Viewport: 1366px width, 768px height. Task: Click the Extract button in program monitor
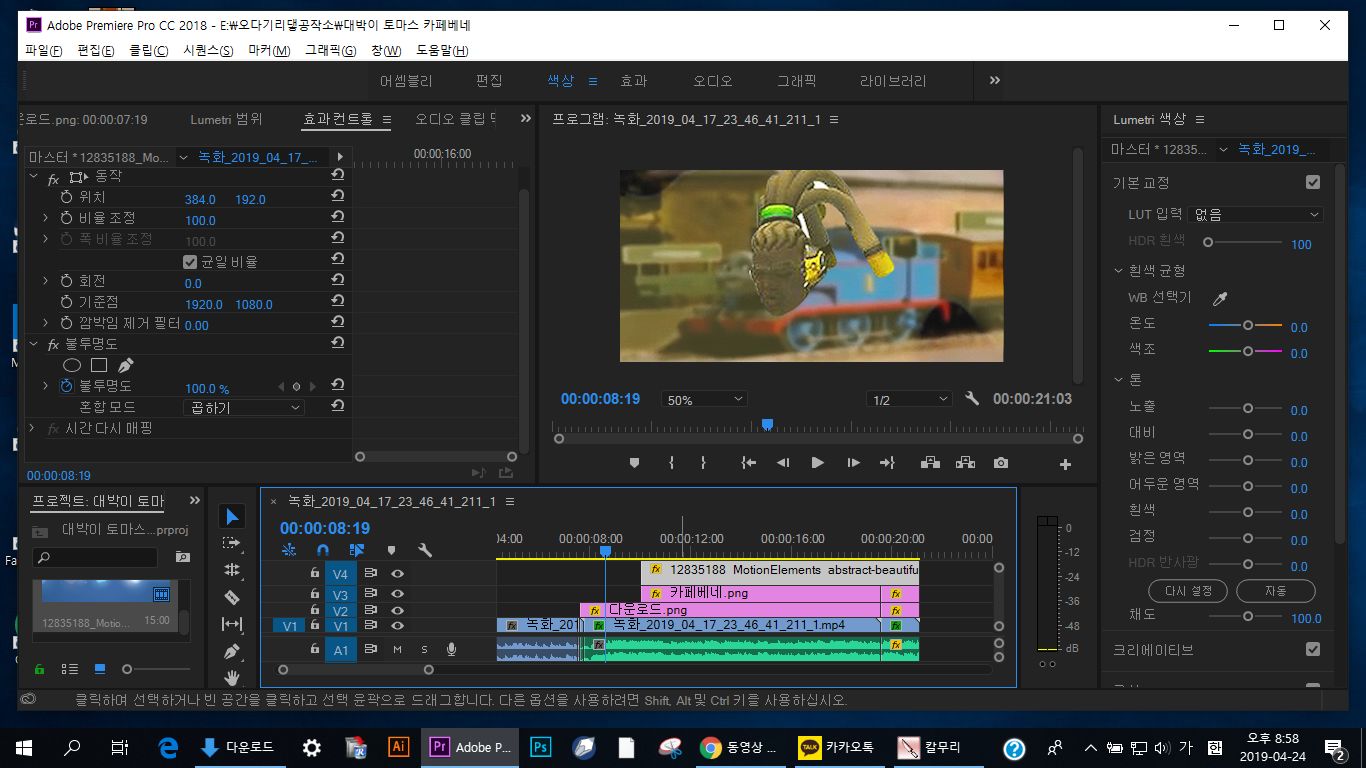965,463
